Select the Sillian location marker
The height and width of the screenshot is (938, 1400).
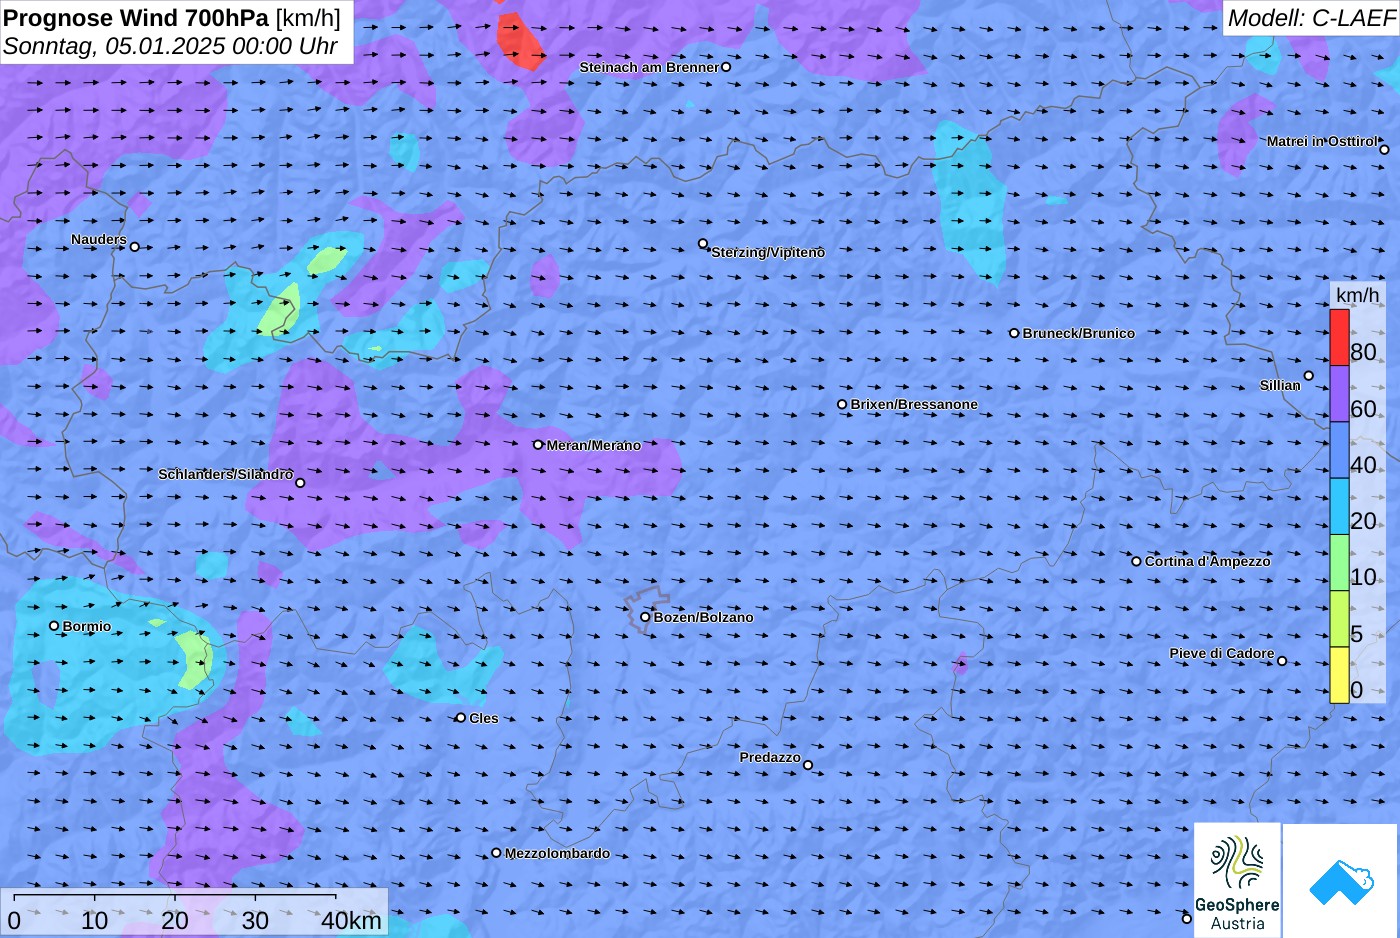coord(1309,376)
